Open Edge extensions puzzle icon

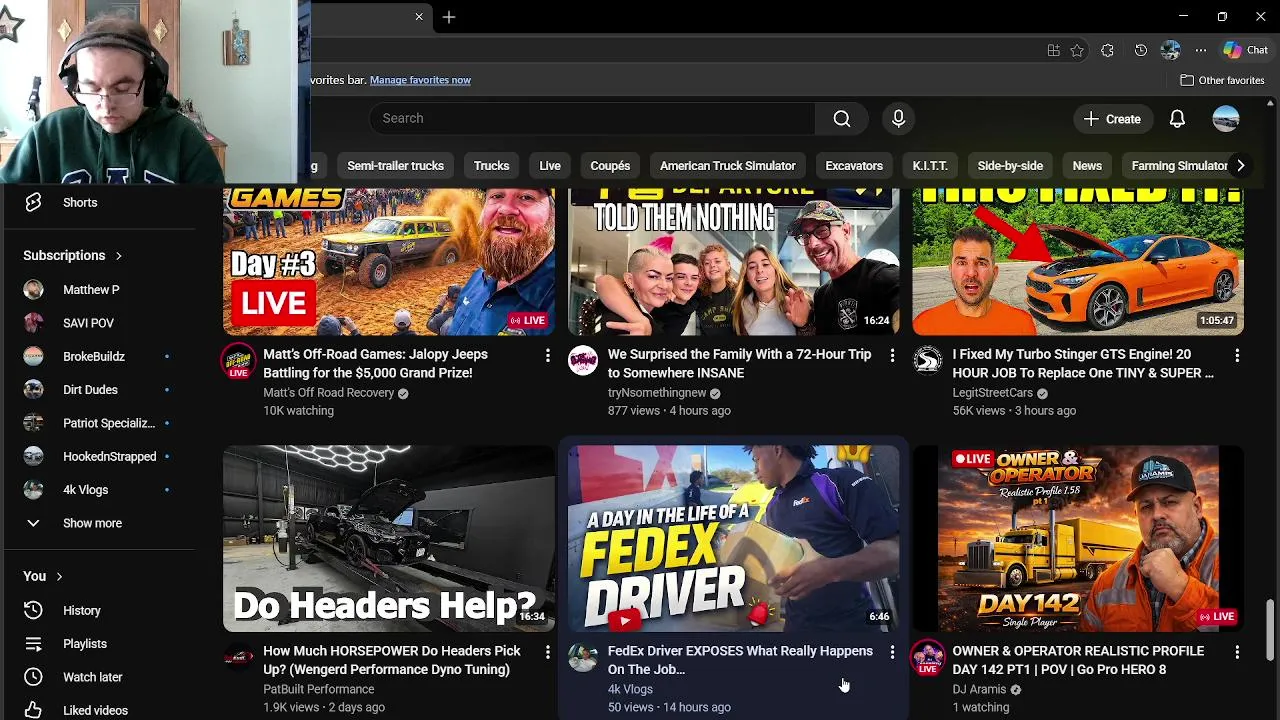(x=1107, y=50)
